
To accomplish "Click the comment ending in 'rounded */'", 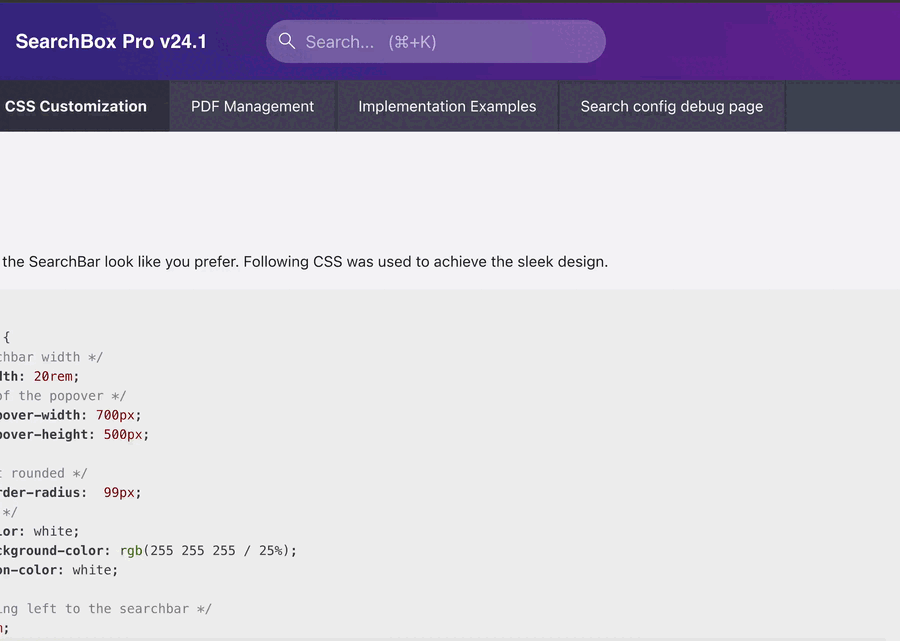I will tap(44, 473).
